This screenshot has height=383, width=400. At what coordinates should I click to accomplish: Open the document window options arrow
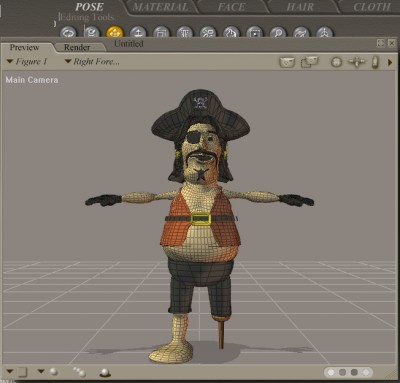point(390,62)
